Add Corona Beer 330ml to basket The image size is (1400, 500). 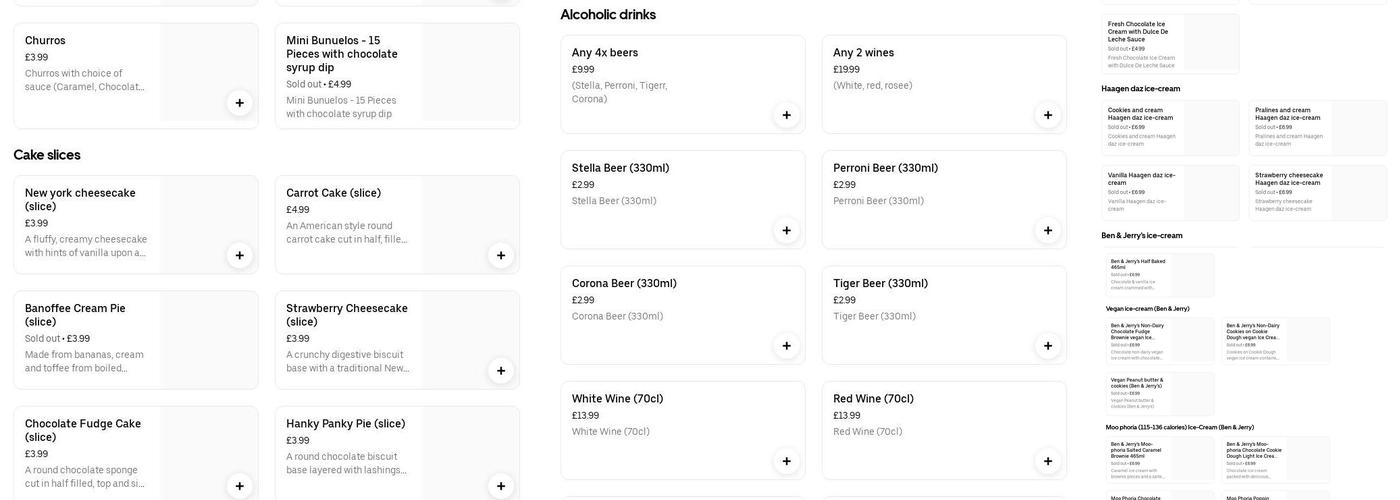pos(786,346)
